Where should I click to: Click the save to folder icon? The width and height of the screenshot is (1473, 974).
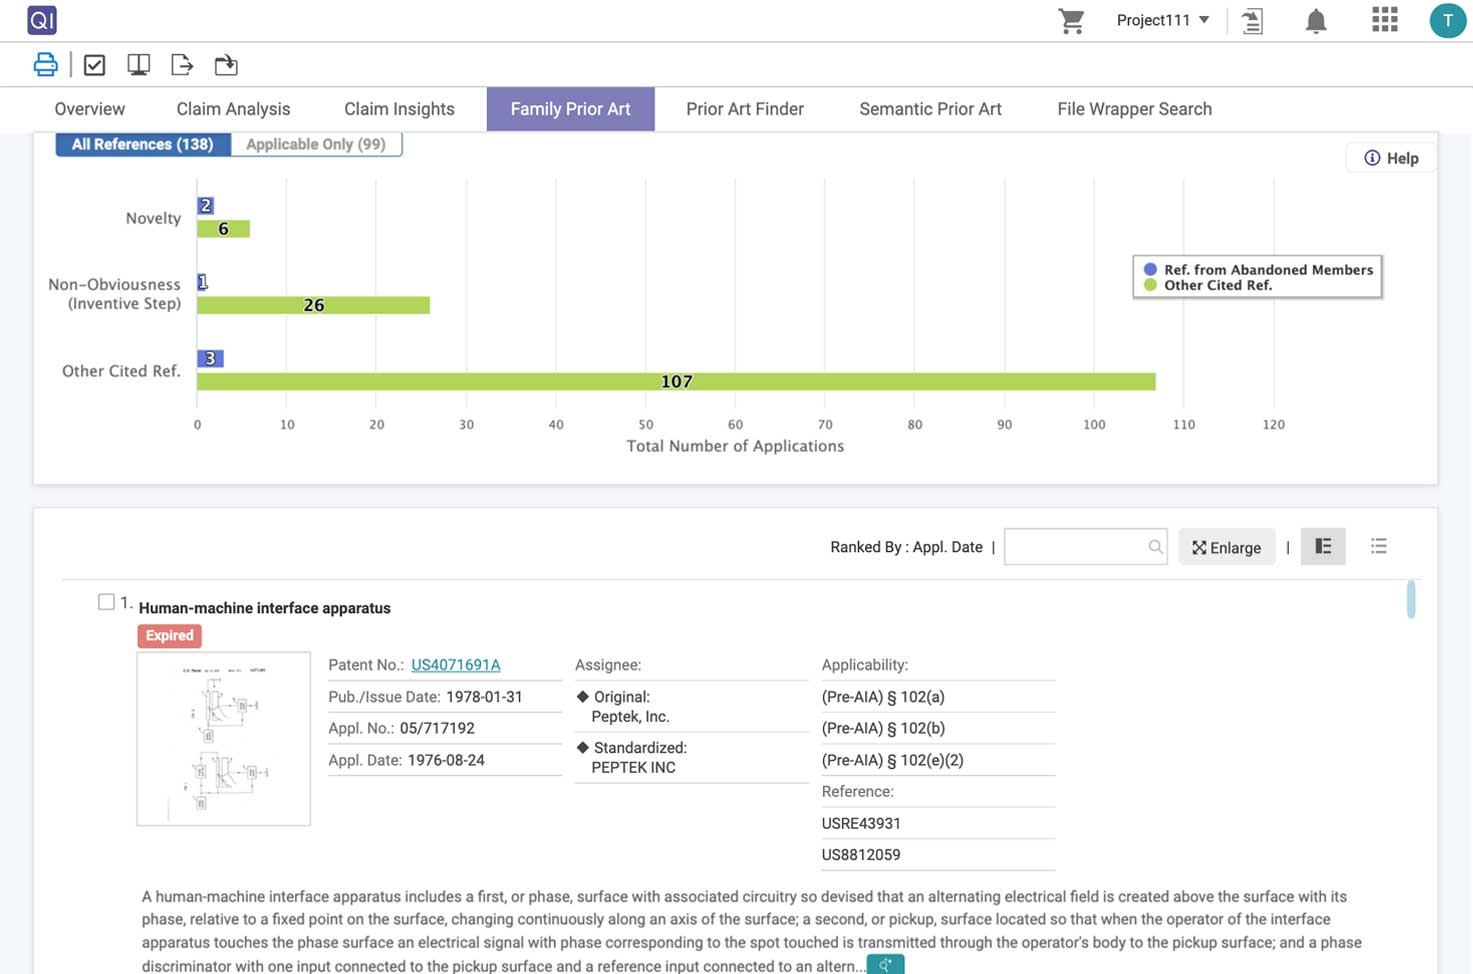(x=226, y=65)
